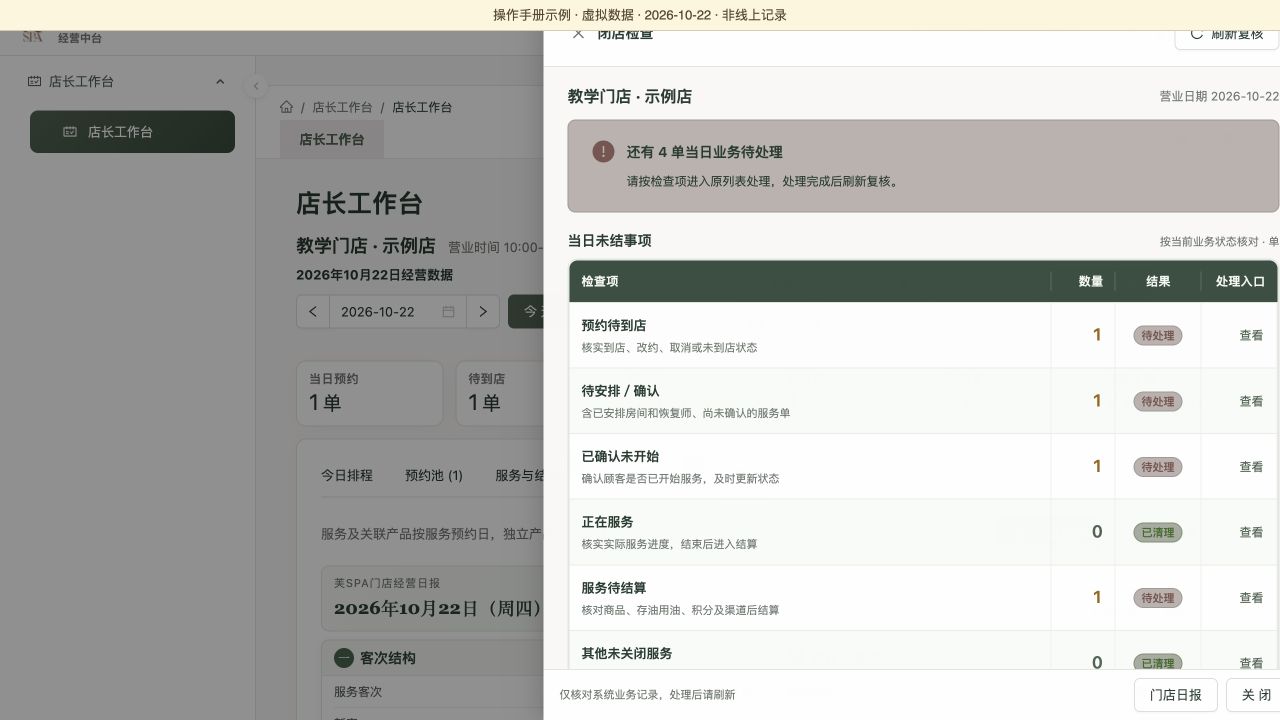Click the 当日预约 1单 stat card
Viewport: 1280px width, 720px height.
click(370, 393)
